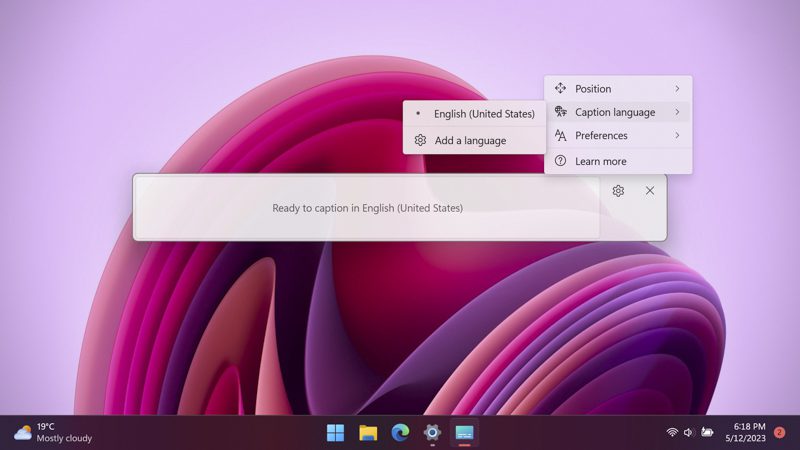Click the gear icon beside Add a language
Image resolution: width=800 pixels, height=450 pixels.
click(x=420, y=140)
